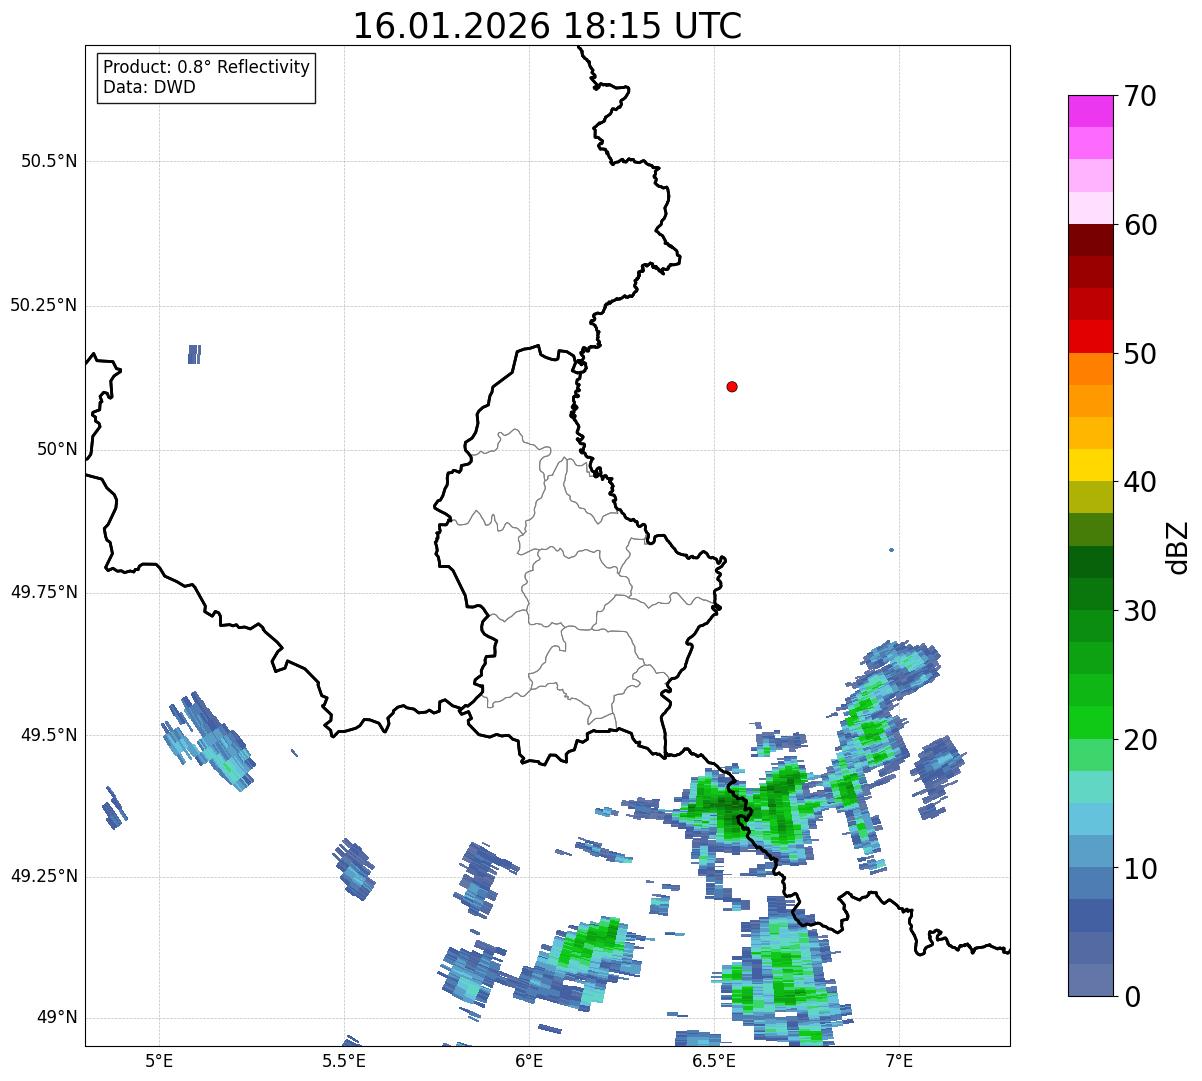
Task: Click the '7°E' longitude label
Action: click(x=899, y=1060)
